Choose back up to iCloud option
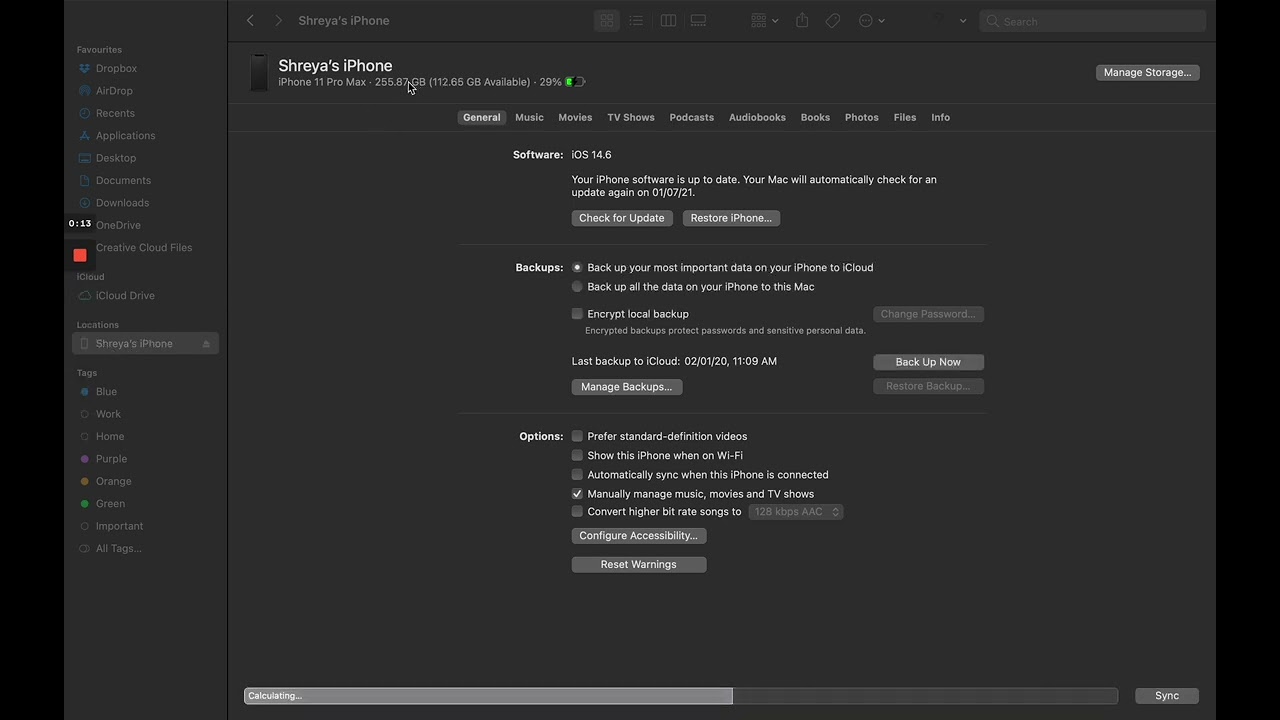This screenshot has height=720, width=1280. coord(577,268)
